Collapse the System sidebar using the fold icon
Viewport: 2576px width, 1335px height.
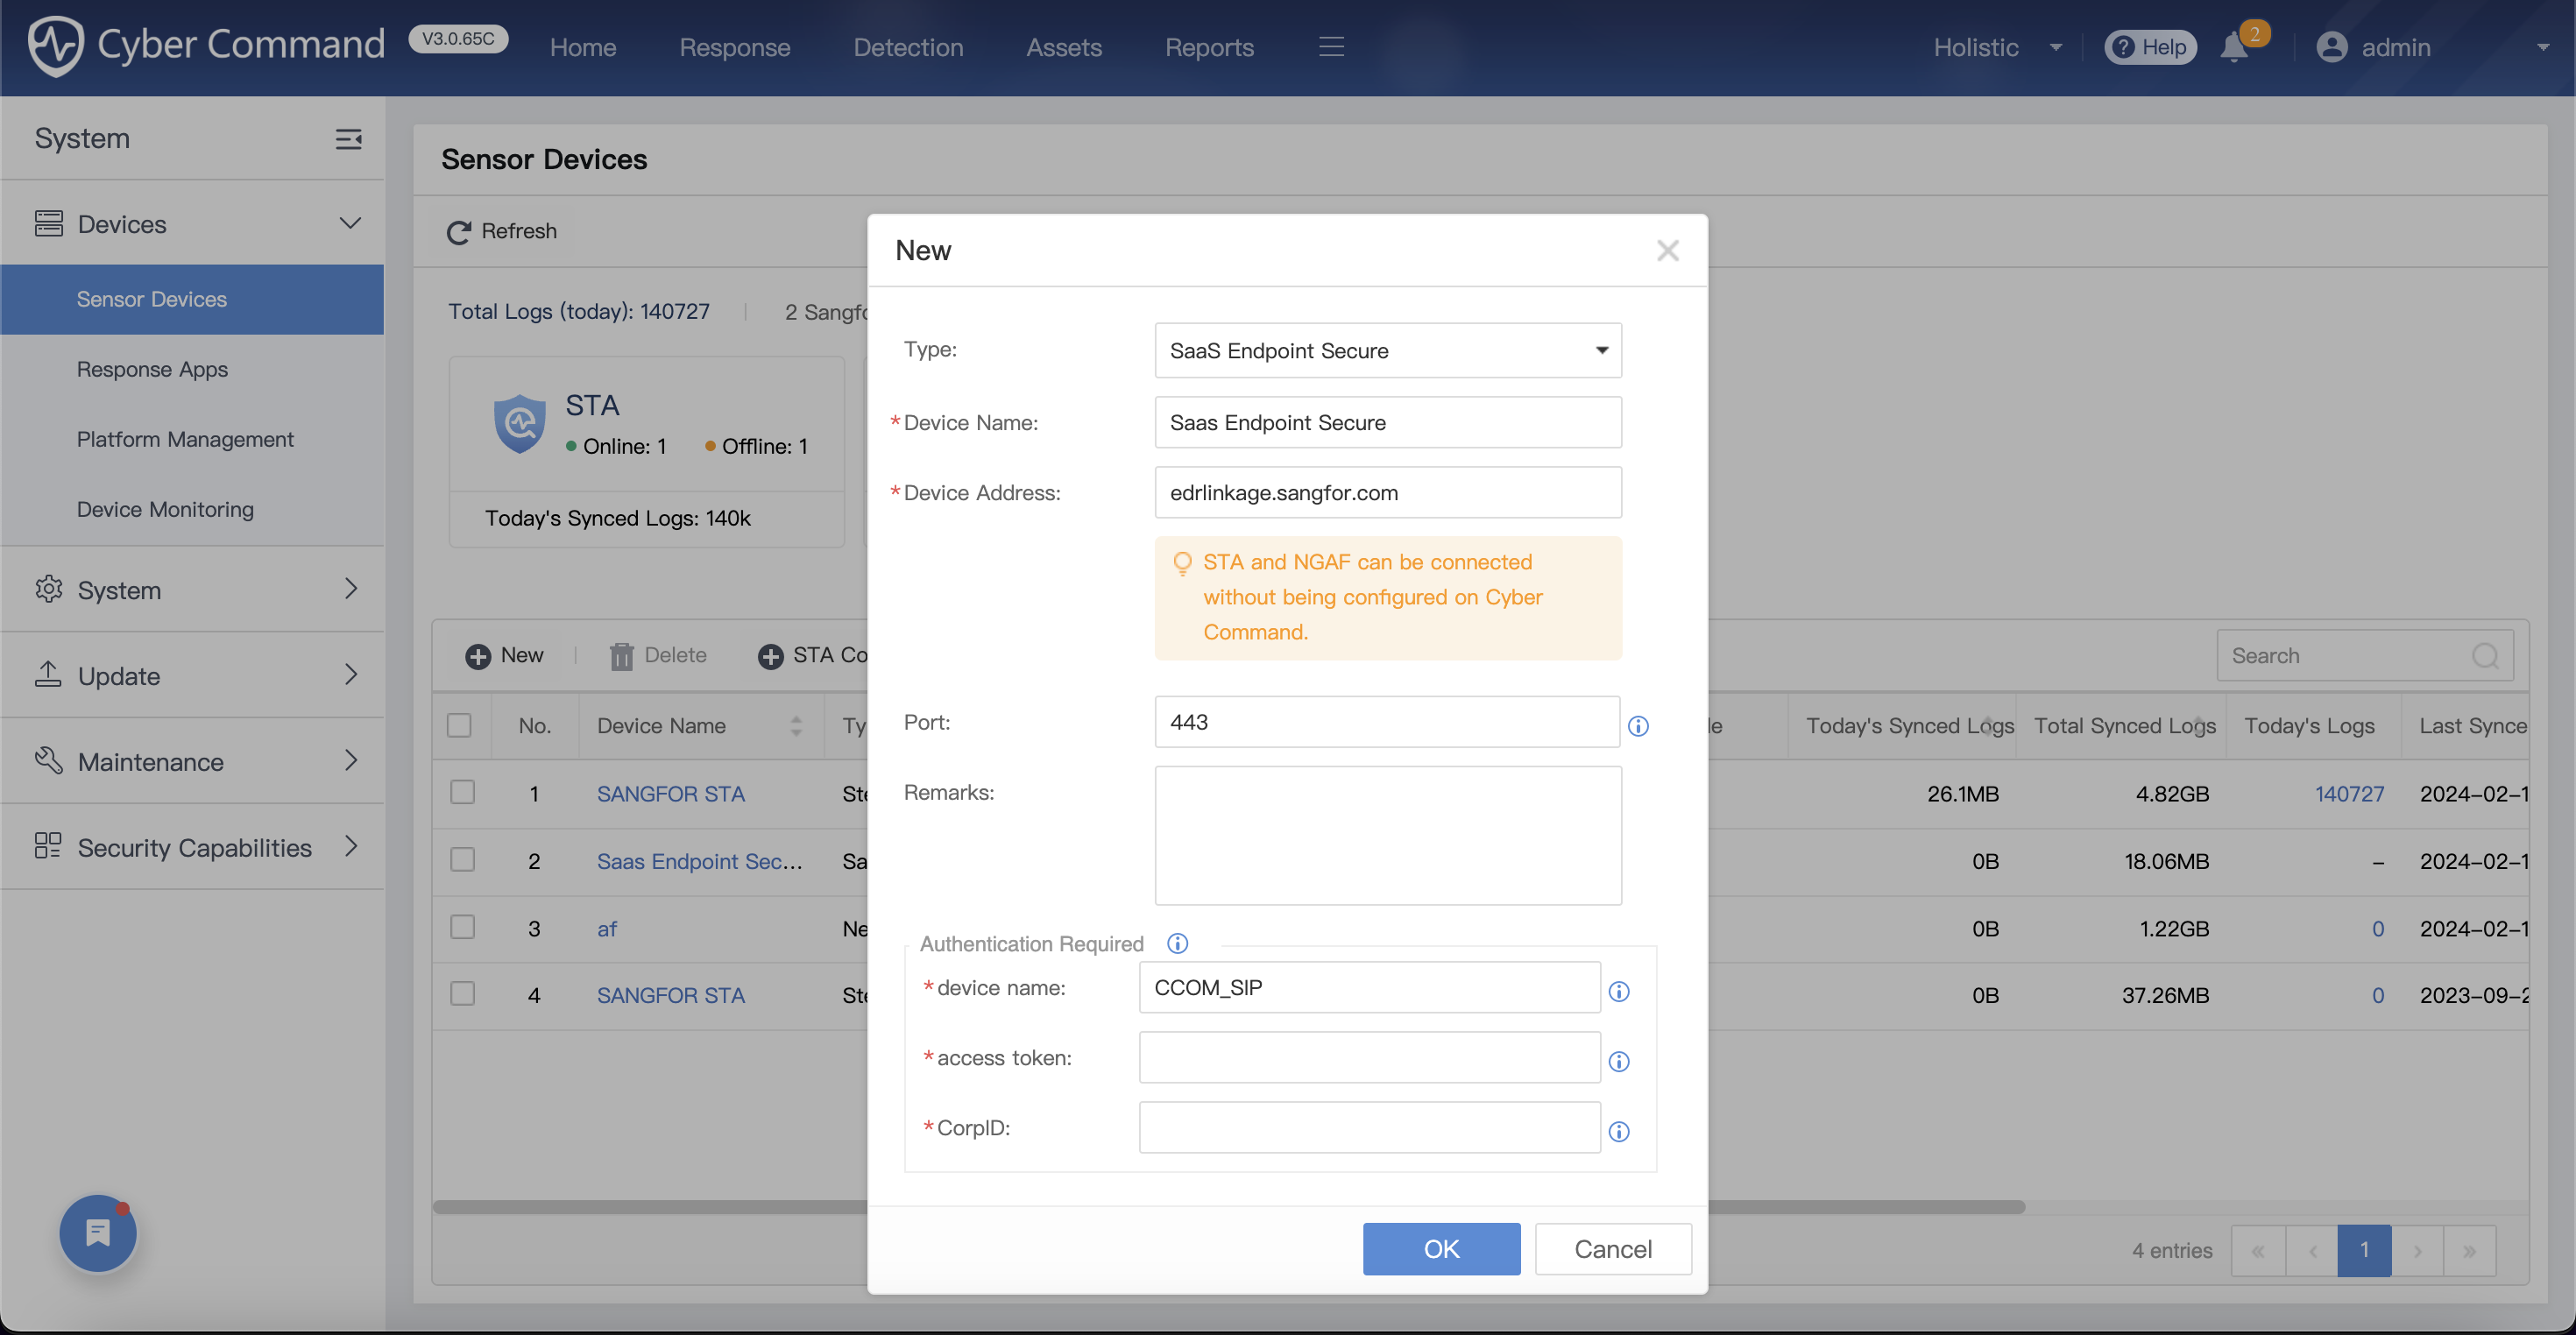click(x=348, y=138)
